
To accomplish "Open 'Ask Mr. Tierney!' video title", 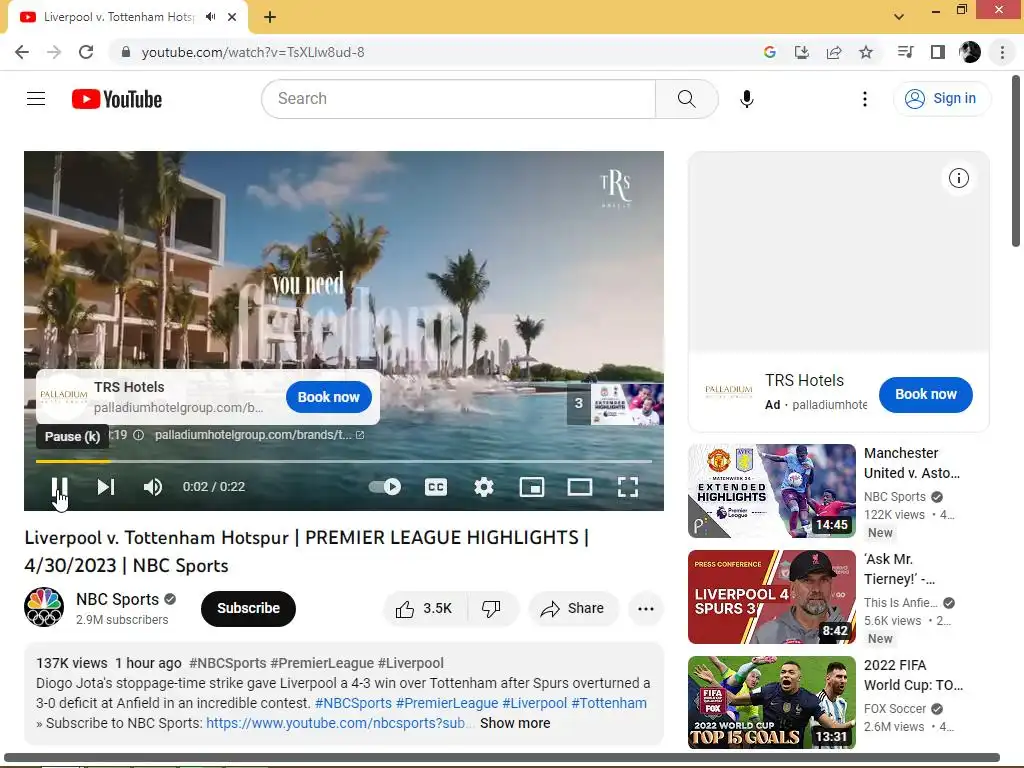I will click(899, 569).
